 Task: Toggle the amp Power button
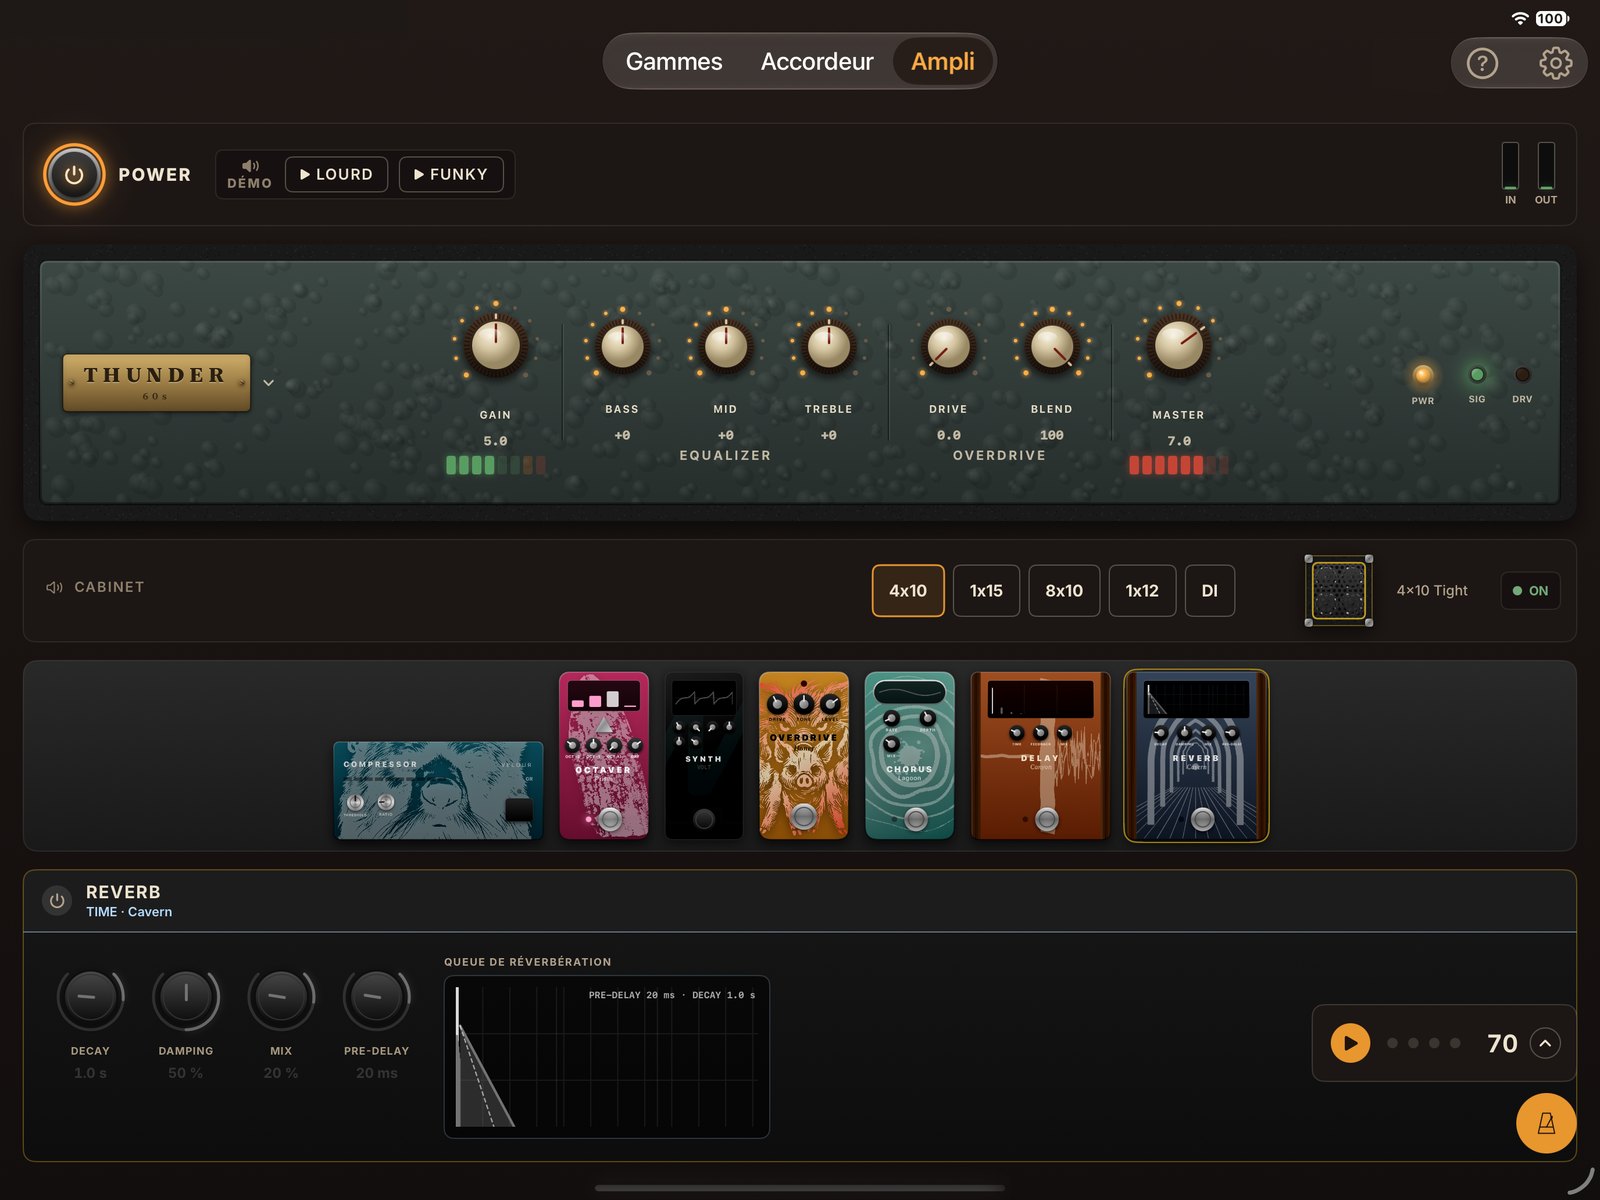coord(74,175)
